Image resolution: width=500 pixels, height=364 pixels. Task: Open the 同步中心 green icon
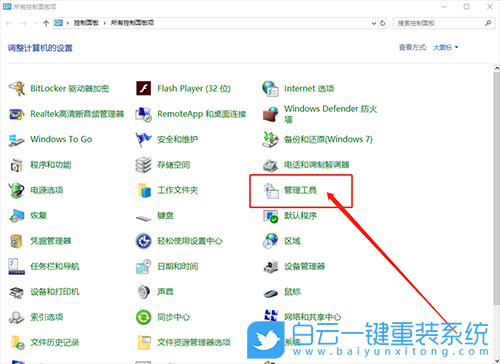(x=143, y=317)
